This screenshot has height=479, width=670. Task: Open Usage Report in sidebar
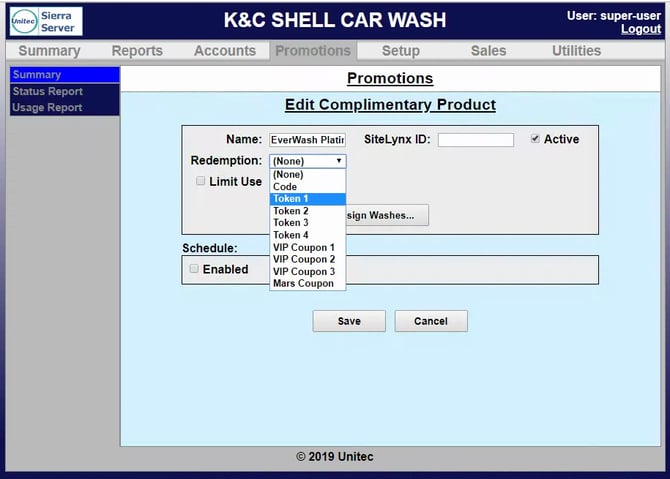48,107
